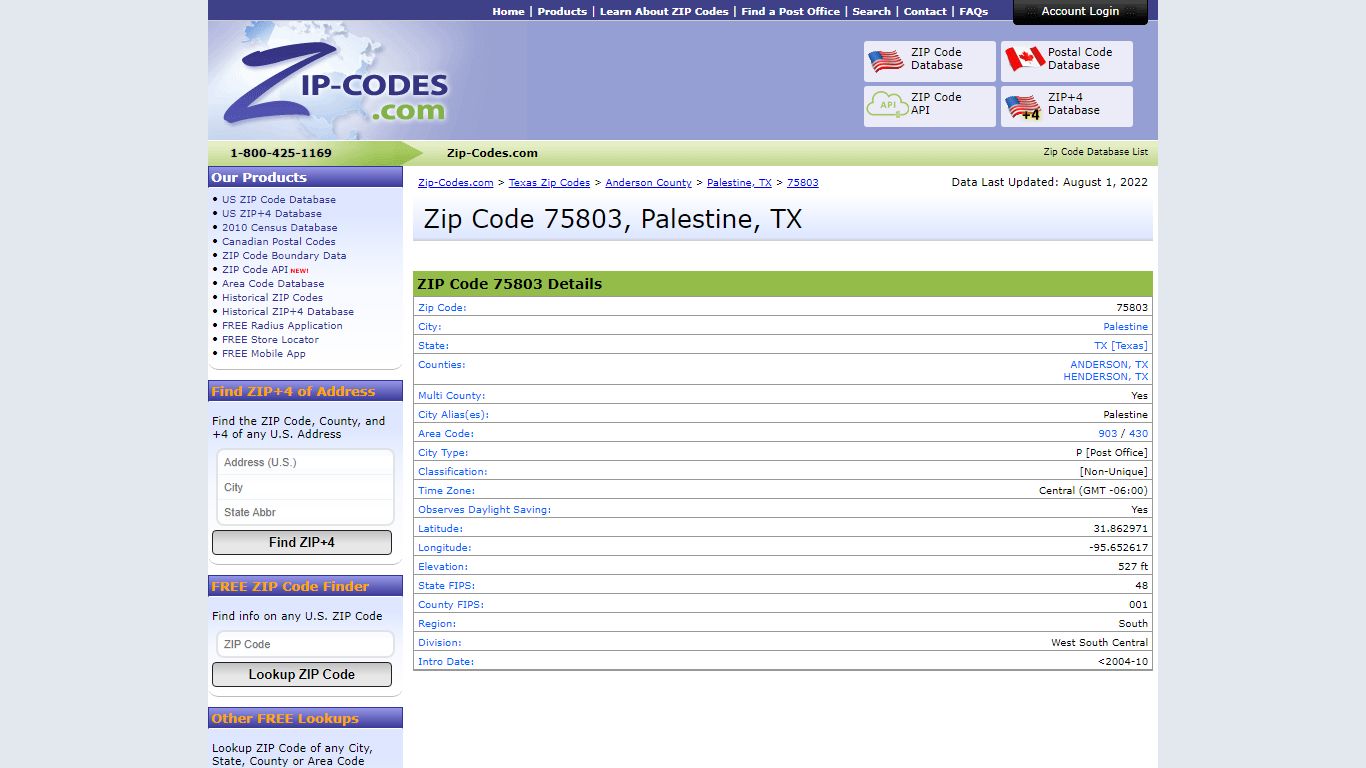
Task: Click Zip-Codes.com breadcrumb link
Action: (x=456, y=183)
